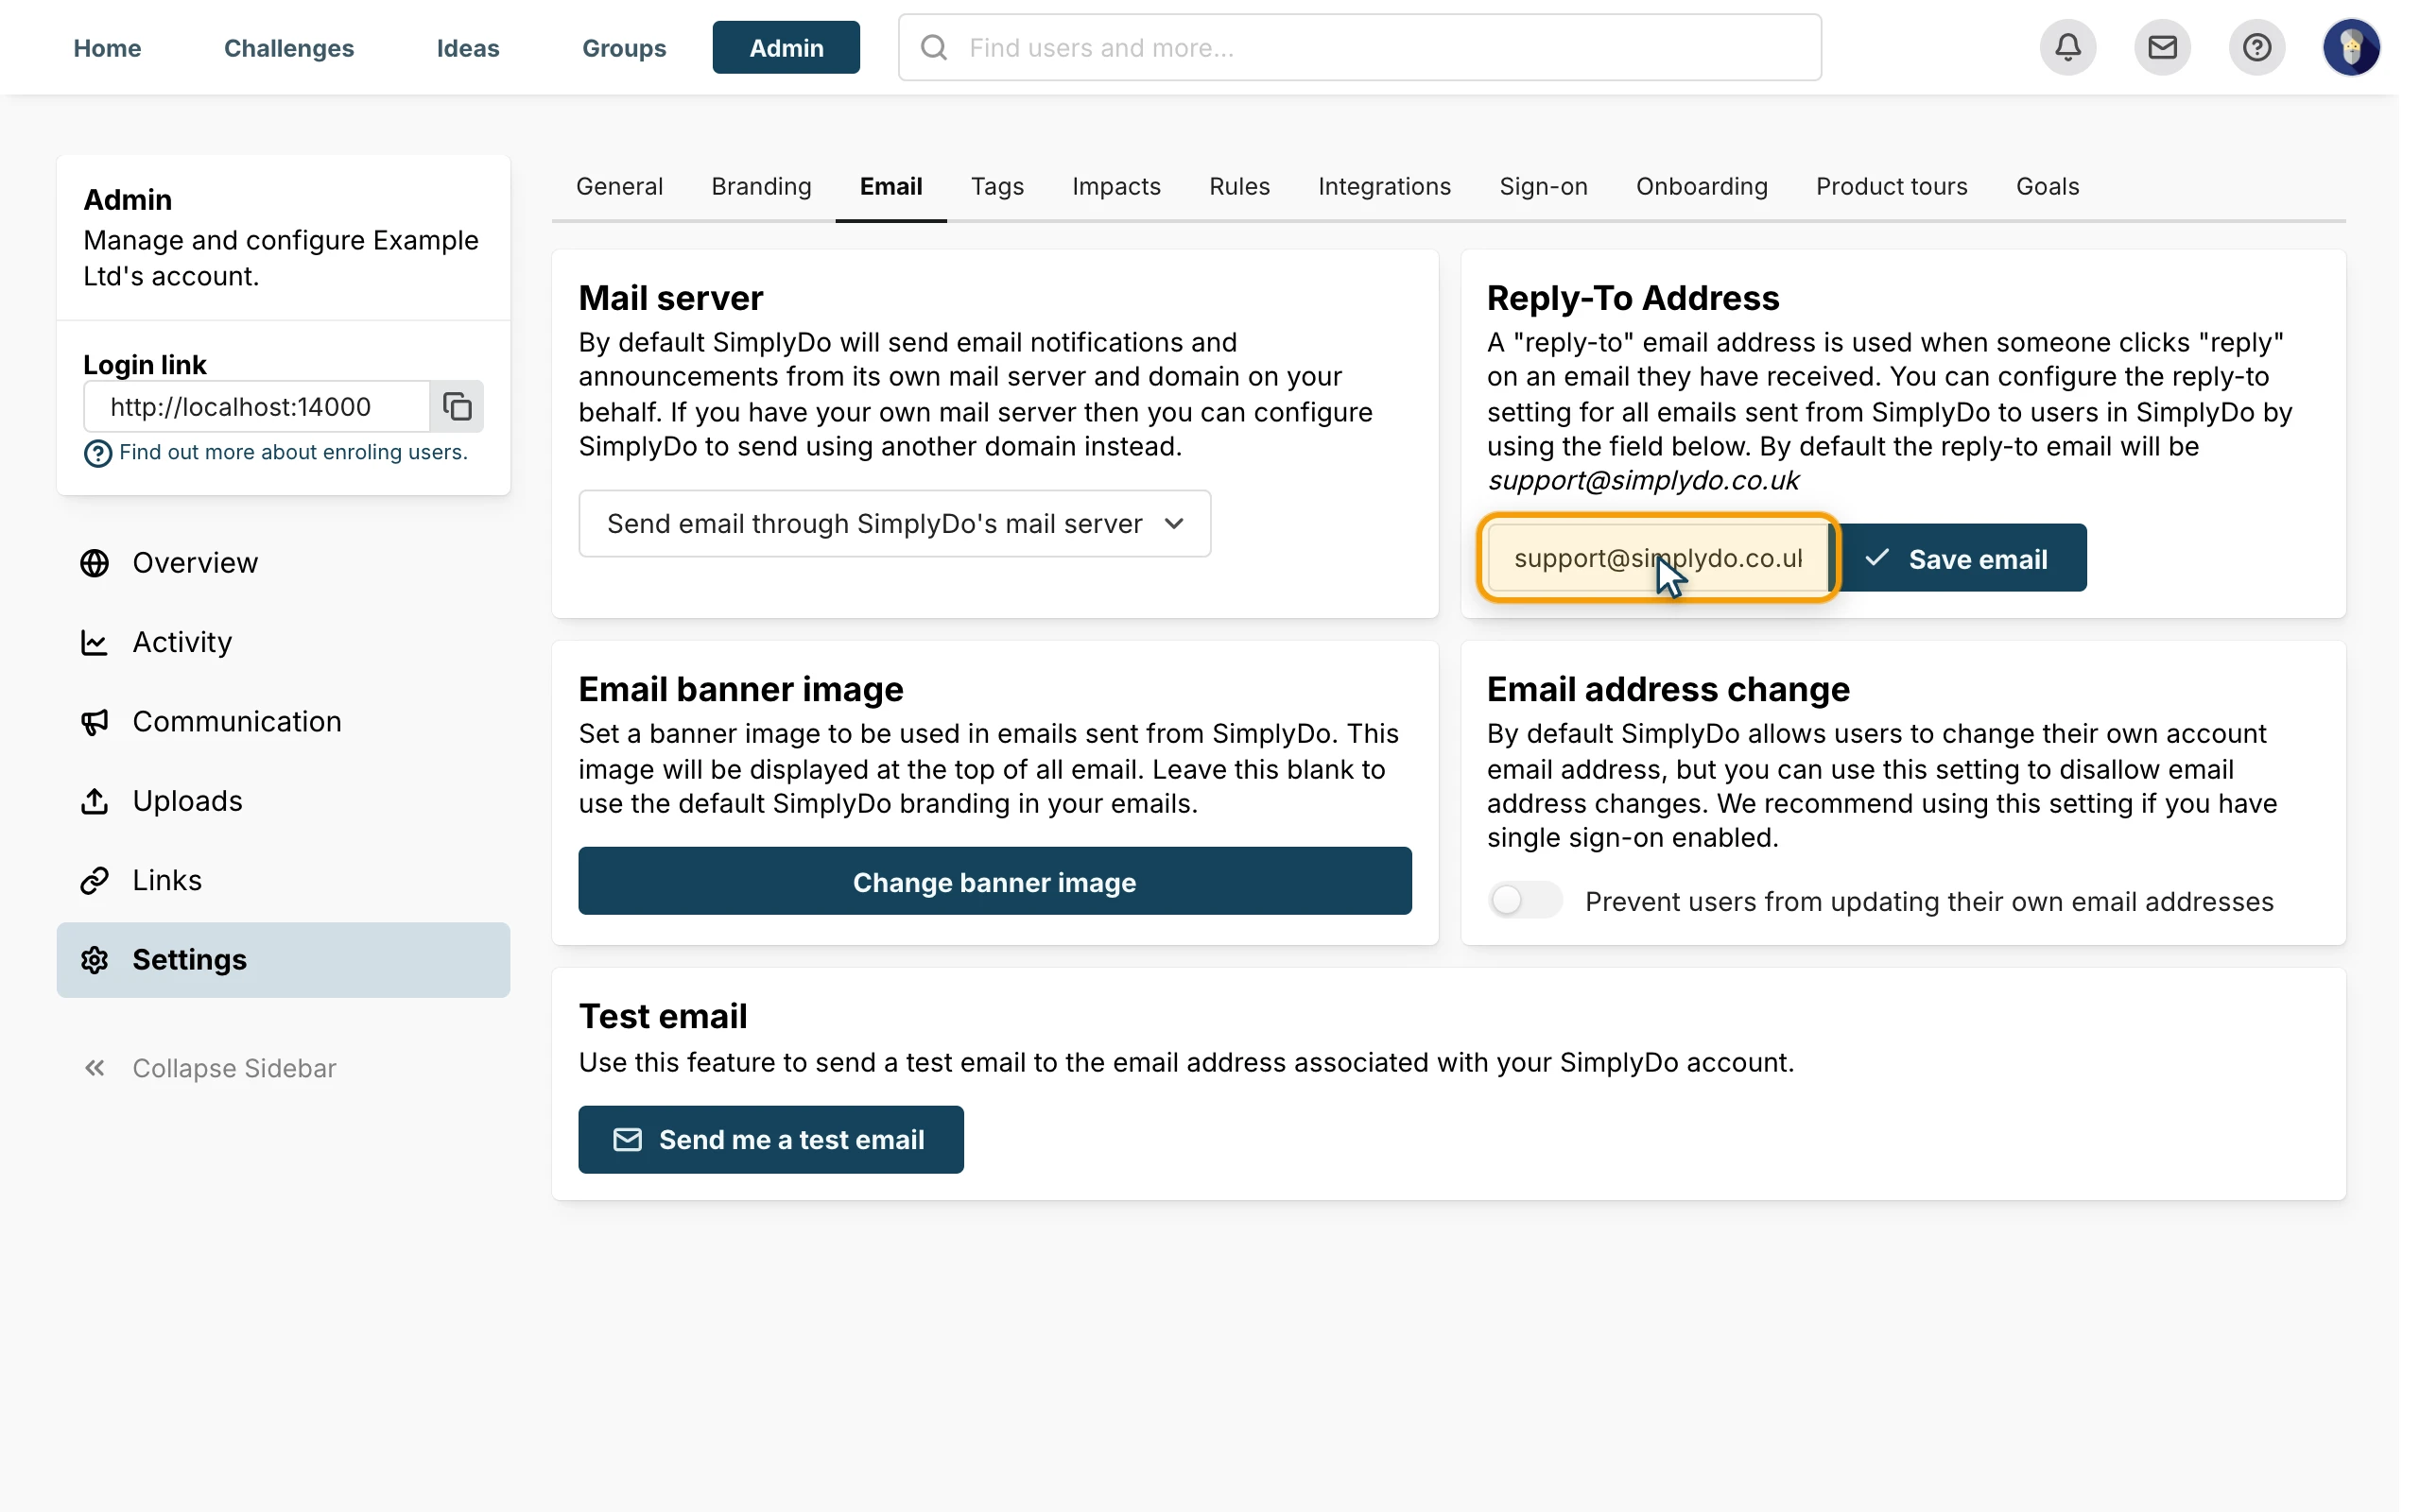
Task: Click Send me a test email
Action: click(771, 1139)
